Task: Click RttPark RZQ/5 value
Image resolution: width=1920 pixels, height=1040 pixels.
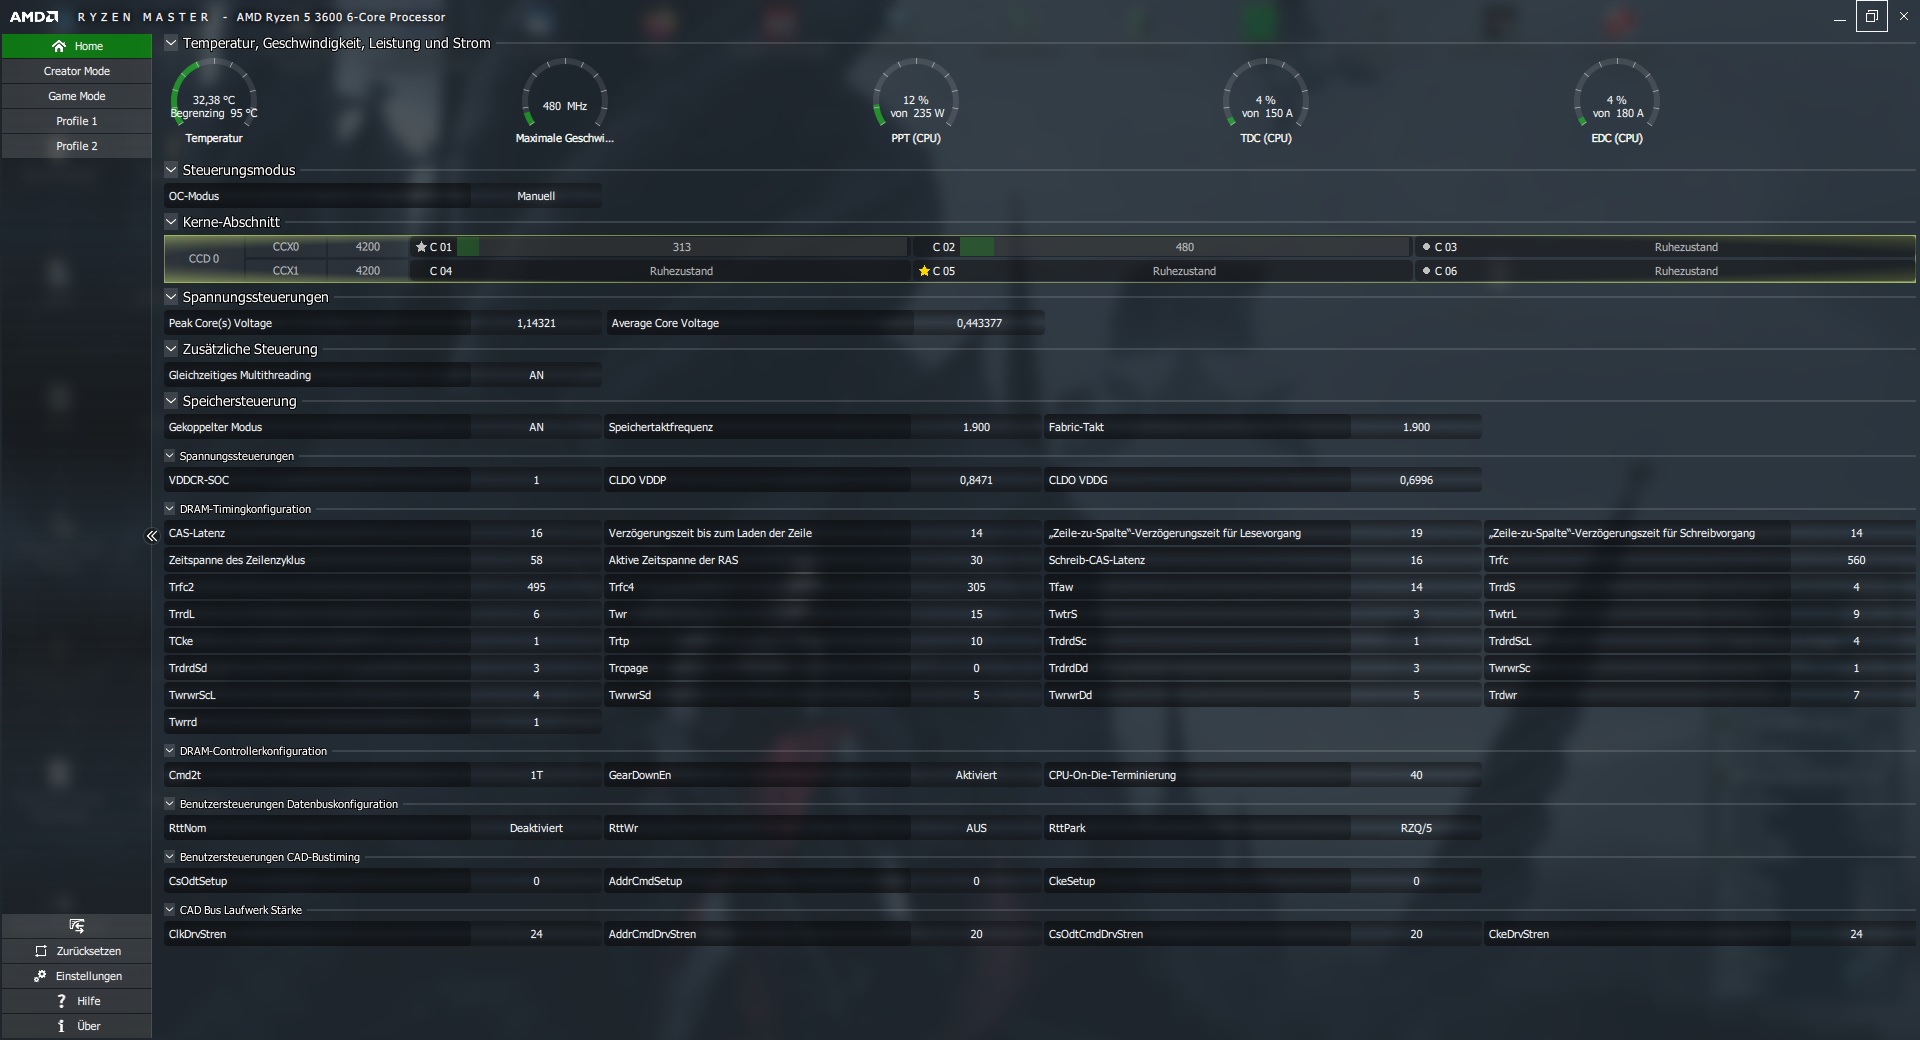Action: pos(1416,828)
